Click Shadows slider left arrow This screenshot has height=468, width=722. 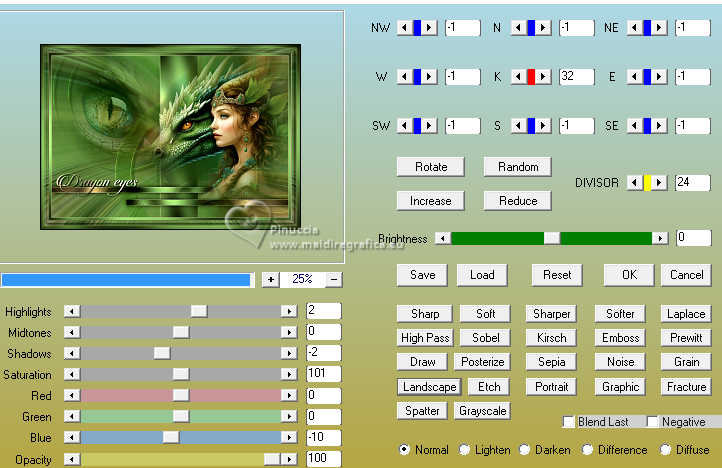tap(72, 353)
